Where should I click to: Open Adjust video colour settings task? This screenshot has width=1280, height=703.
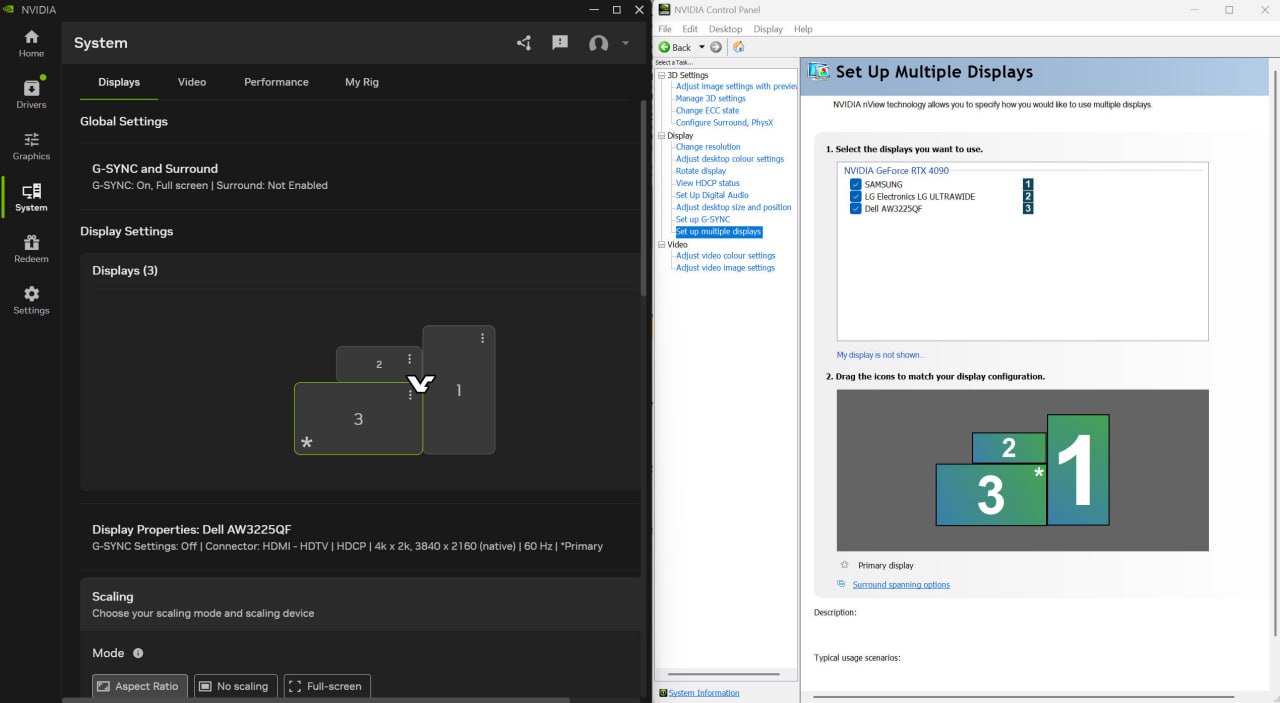click(x=726, y=256)
